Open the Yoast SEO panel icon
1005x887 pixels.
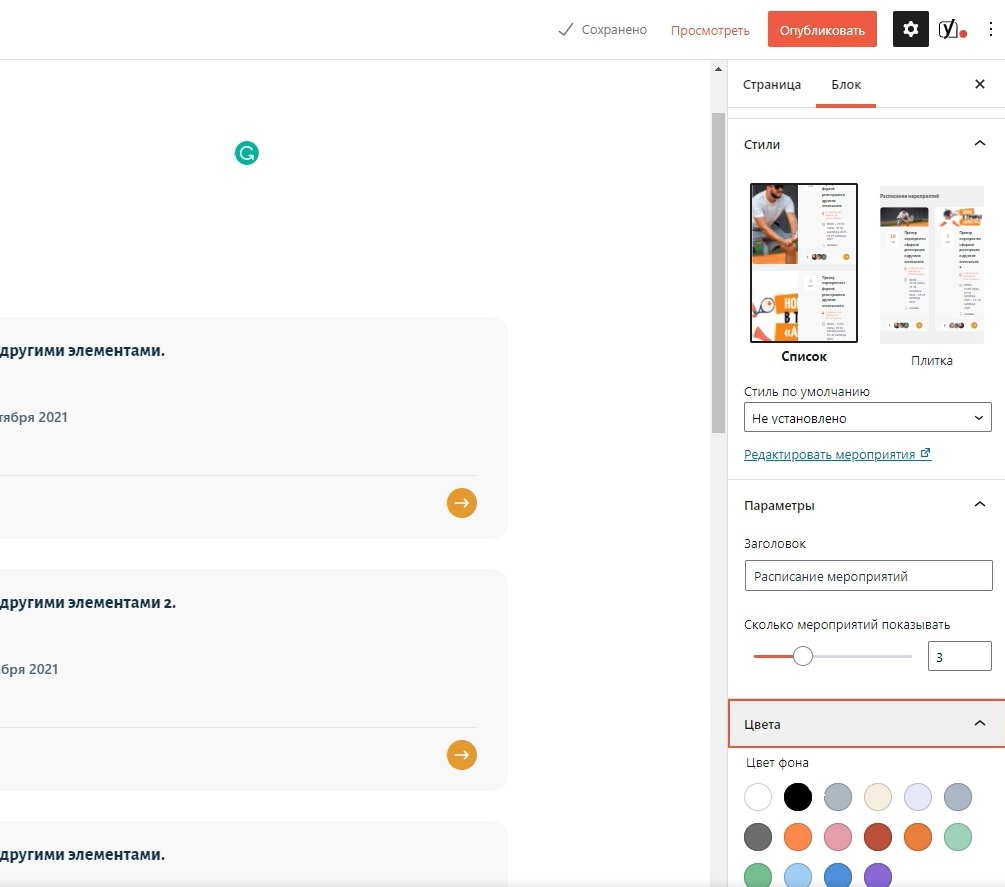click(x=952, y=29)
